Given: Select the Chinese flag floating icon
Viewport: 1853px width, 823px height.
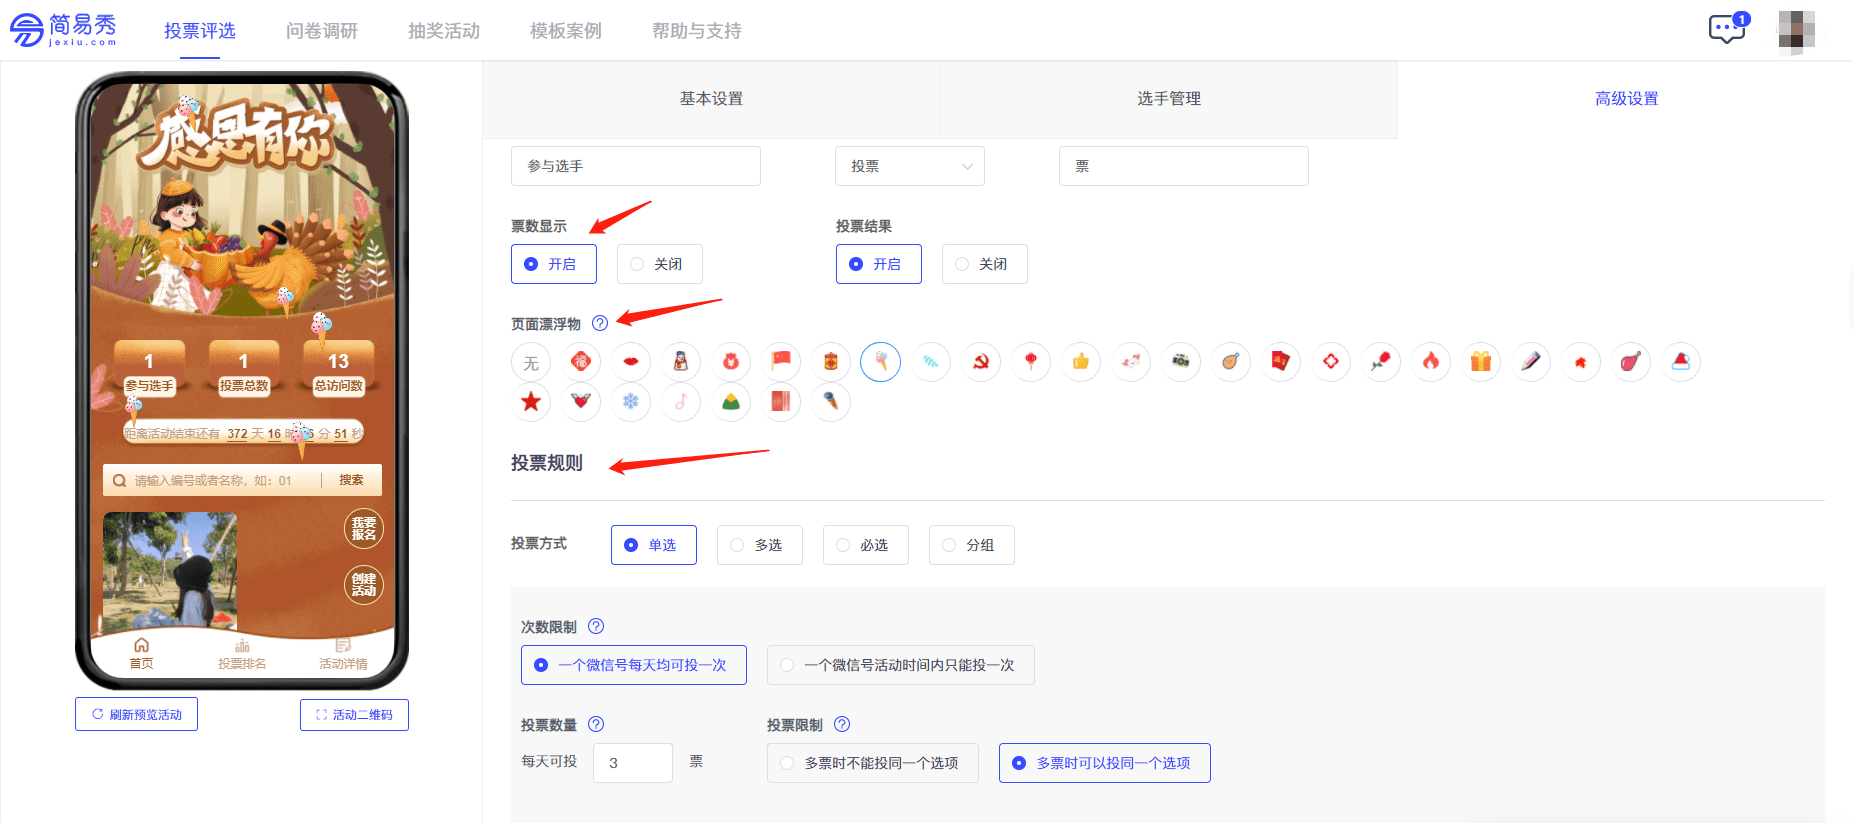Looking at the screenshot, I should (x=781, y=362).
